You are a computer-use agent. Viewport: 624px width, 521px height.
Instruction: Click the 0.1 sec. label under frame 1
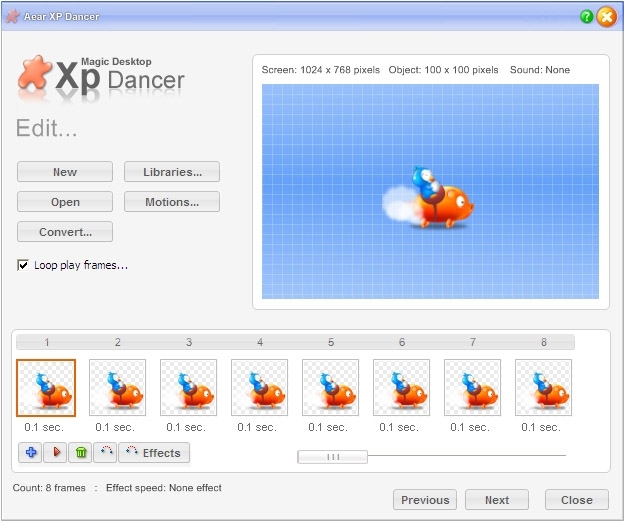pyautogui.click(x=44, y=427)
